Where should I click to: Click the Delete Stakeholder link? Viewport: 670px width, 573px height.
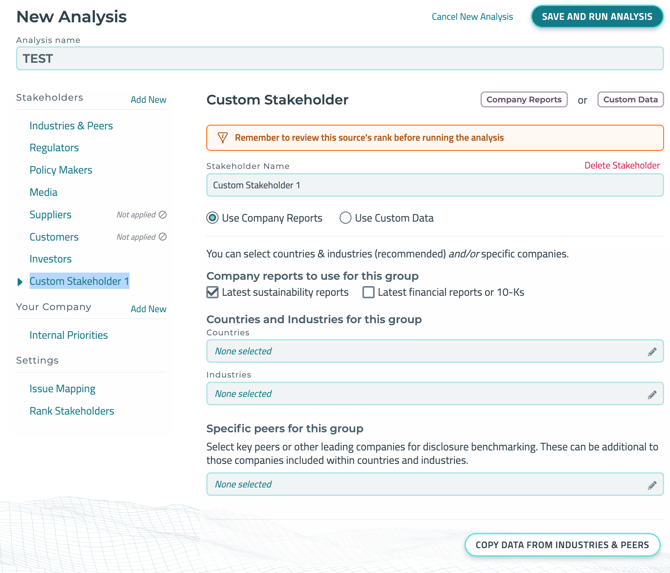click(x=621, y=165)
